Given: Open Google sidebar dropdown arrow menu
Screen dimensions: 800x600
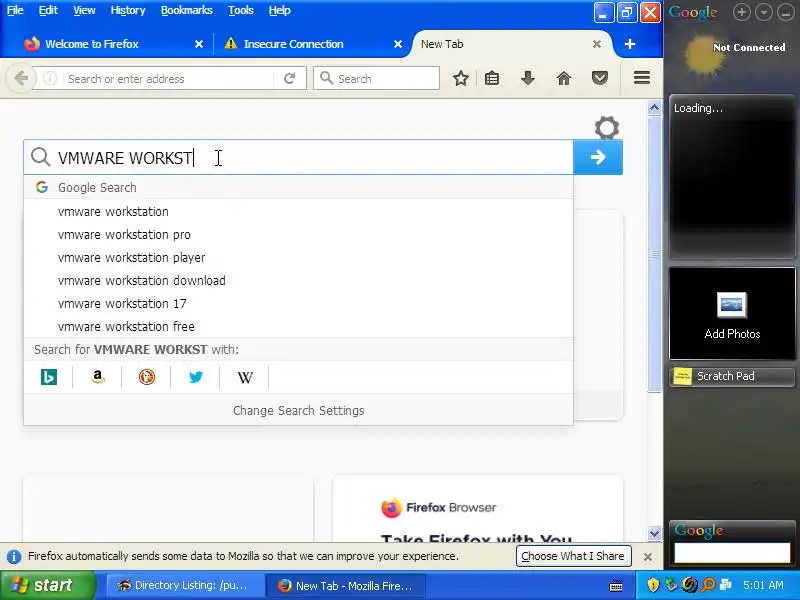Looking at the screenshot, I should coord(764,12).
